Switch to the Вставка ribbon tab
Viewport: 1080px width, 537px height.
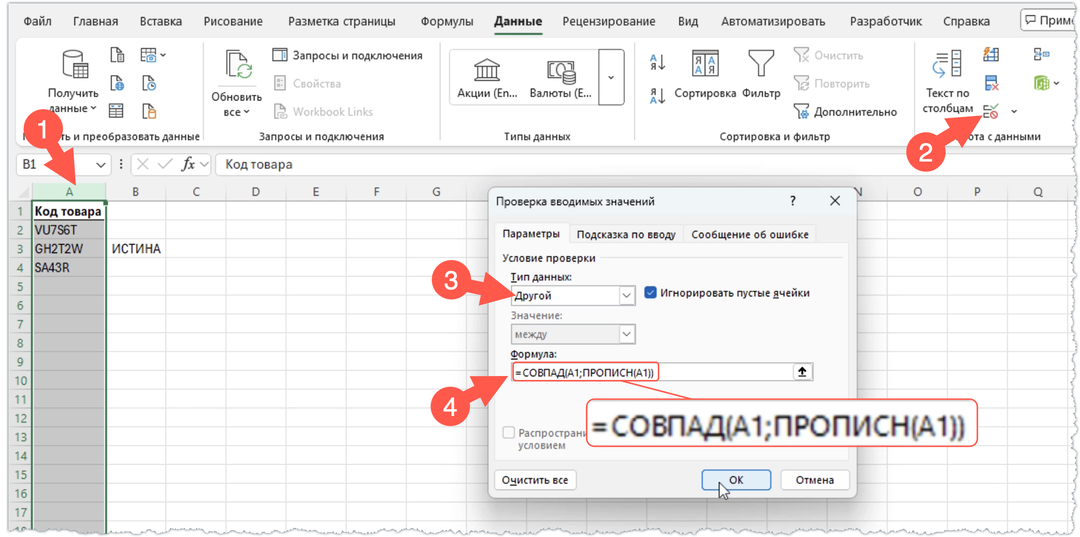(x=160, y=21)
